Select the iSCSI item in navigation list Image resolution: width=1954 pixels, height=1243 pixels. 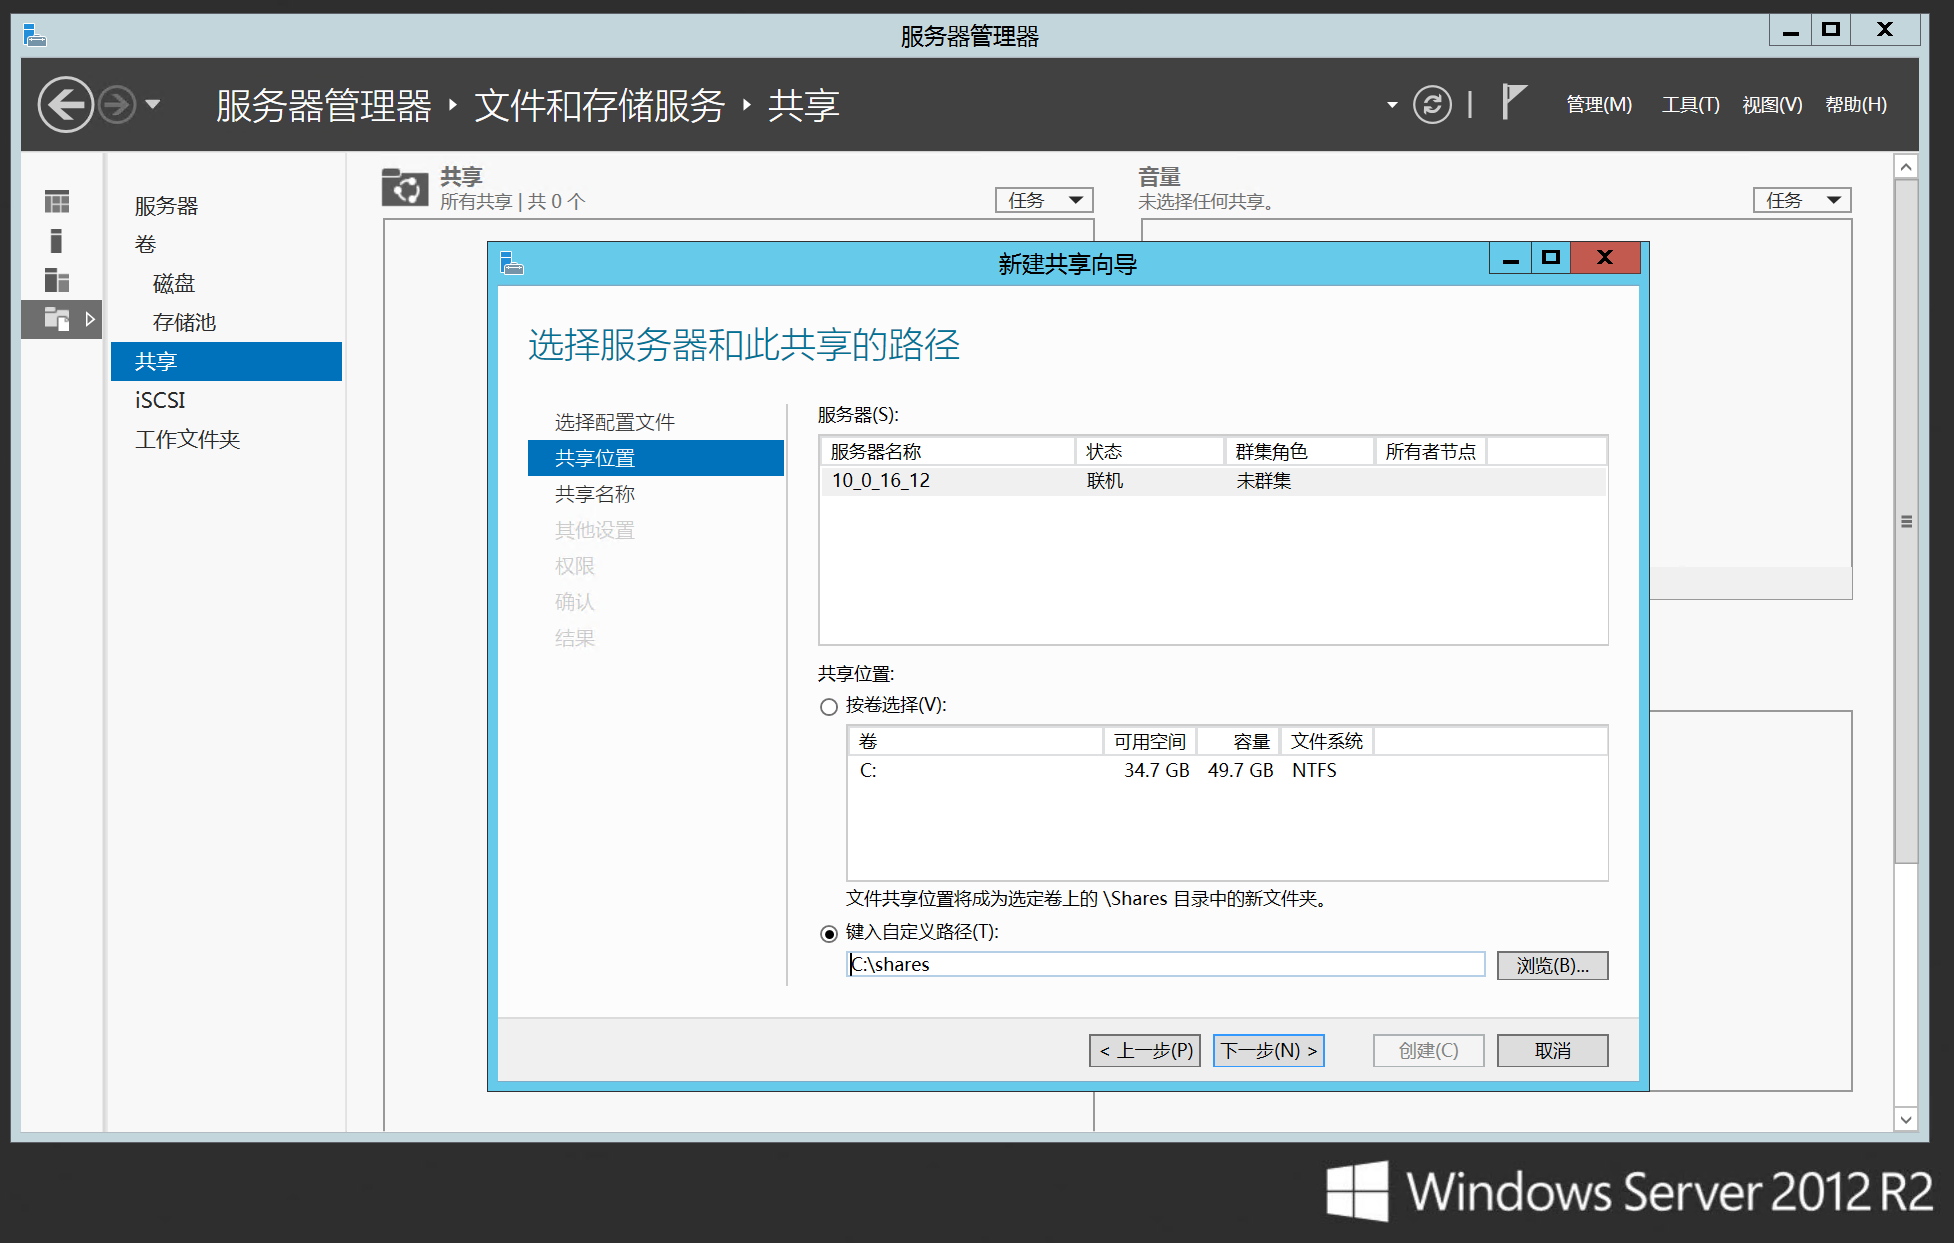(x=161, y=400)
